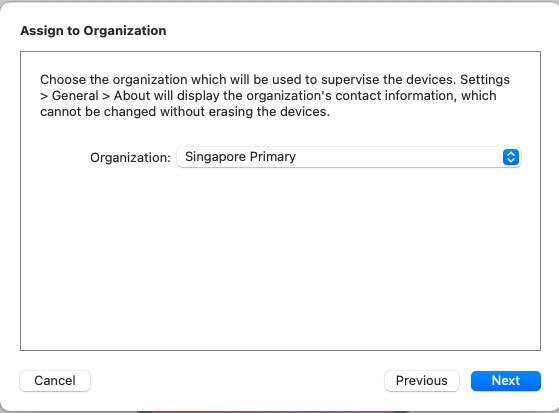559x413 pixels.
Task: Cancel the Assign to Organization dialog
Action: pos(55,381)
